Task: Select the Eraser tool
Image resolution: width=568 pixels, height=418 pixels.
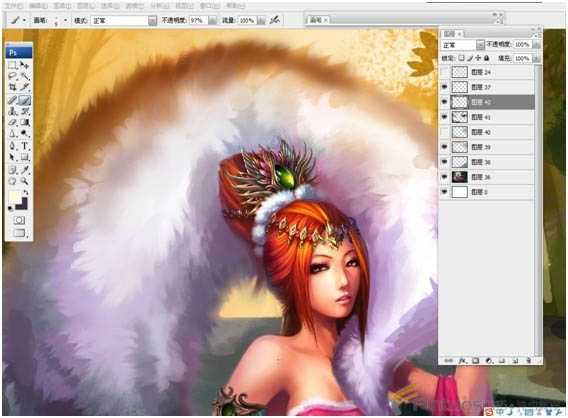Action: [x=13, y=122]
